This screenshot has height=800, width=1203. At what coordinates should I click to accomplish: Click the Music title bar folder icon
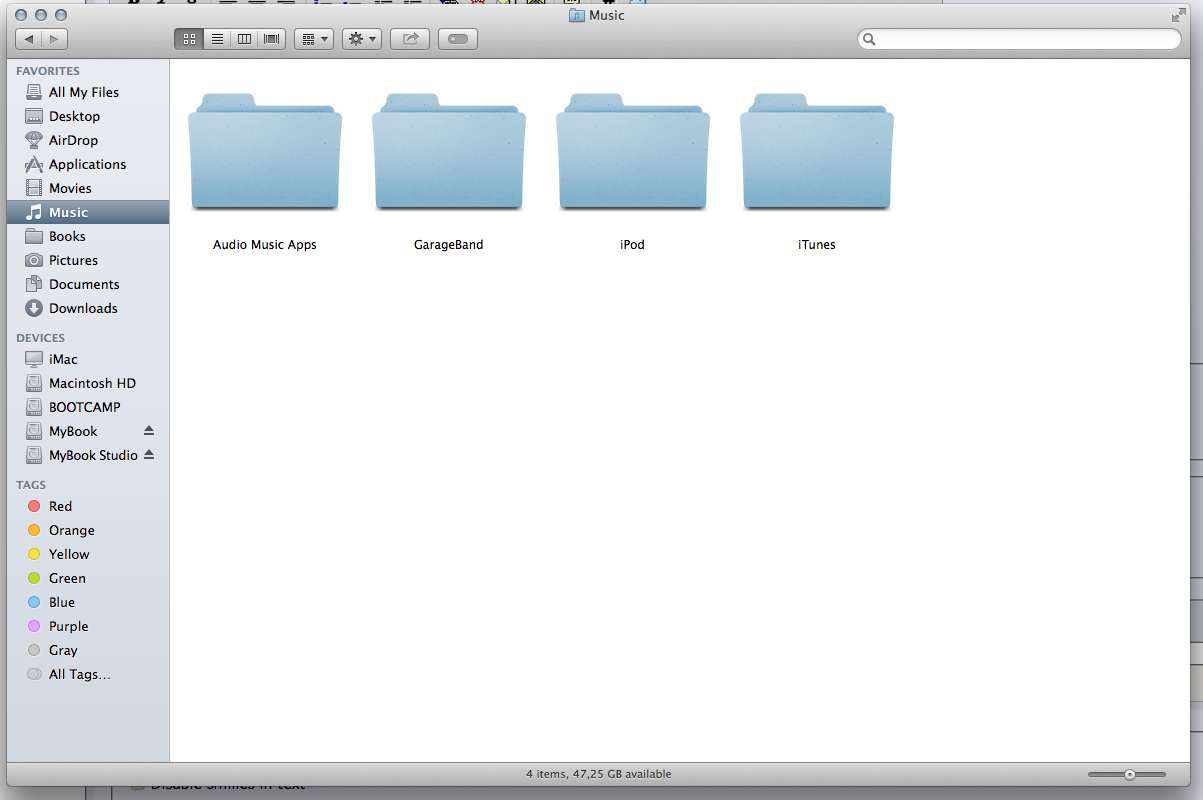[x=577, y=15]
